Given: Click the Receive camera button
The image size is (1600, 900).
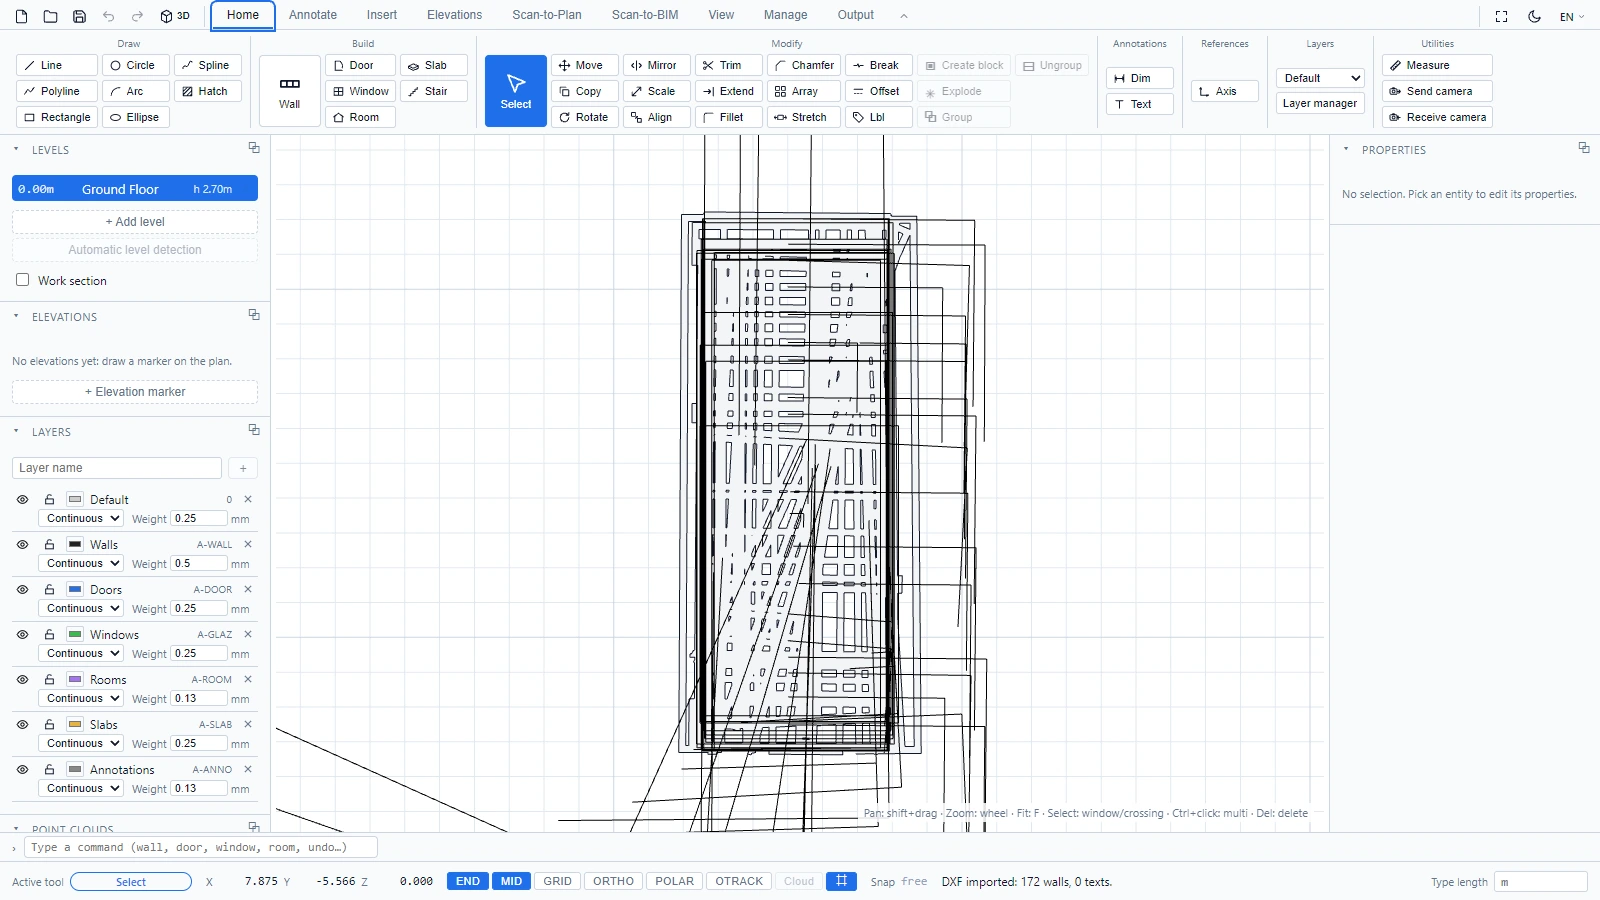Looking at the screenshot, I should pyautogui.click(x=1437, y=117).
